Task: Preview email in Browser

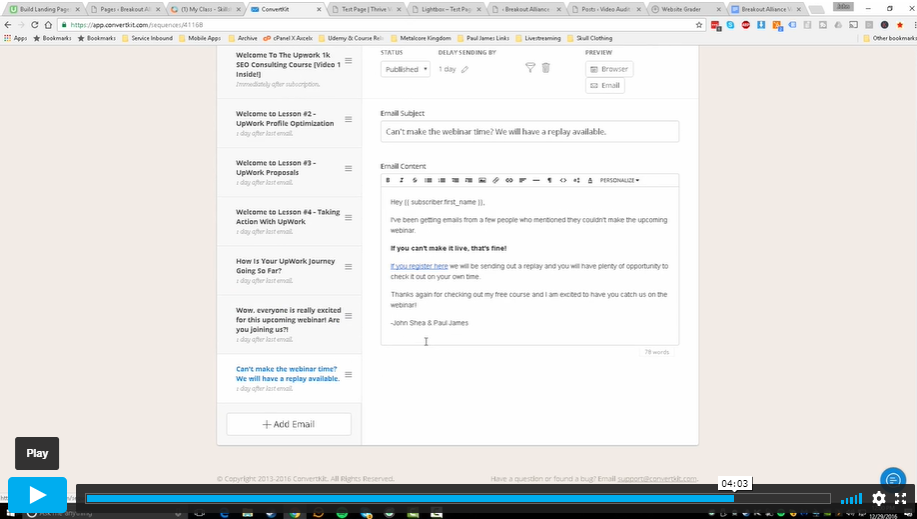Action: pyautogui.click(x=609, y=69)
